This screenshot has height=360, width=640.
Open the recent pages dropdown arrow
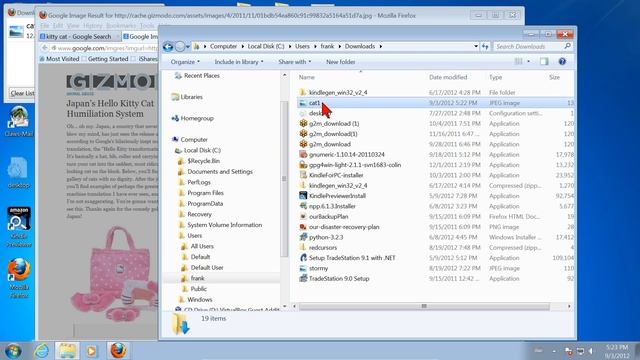(x=188, y=47)
